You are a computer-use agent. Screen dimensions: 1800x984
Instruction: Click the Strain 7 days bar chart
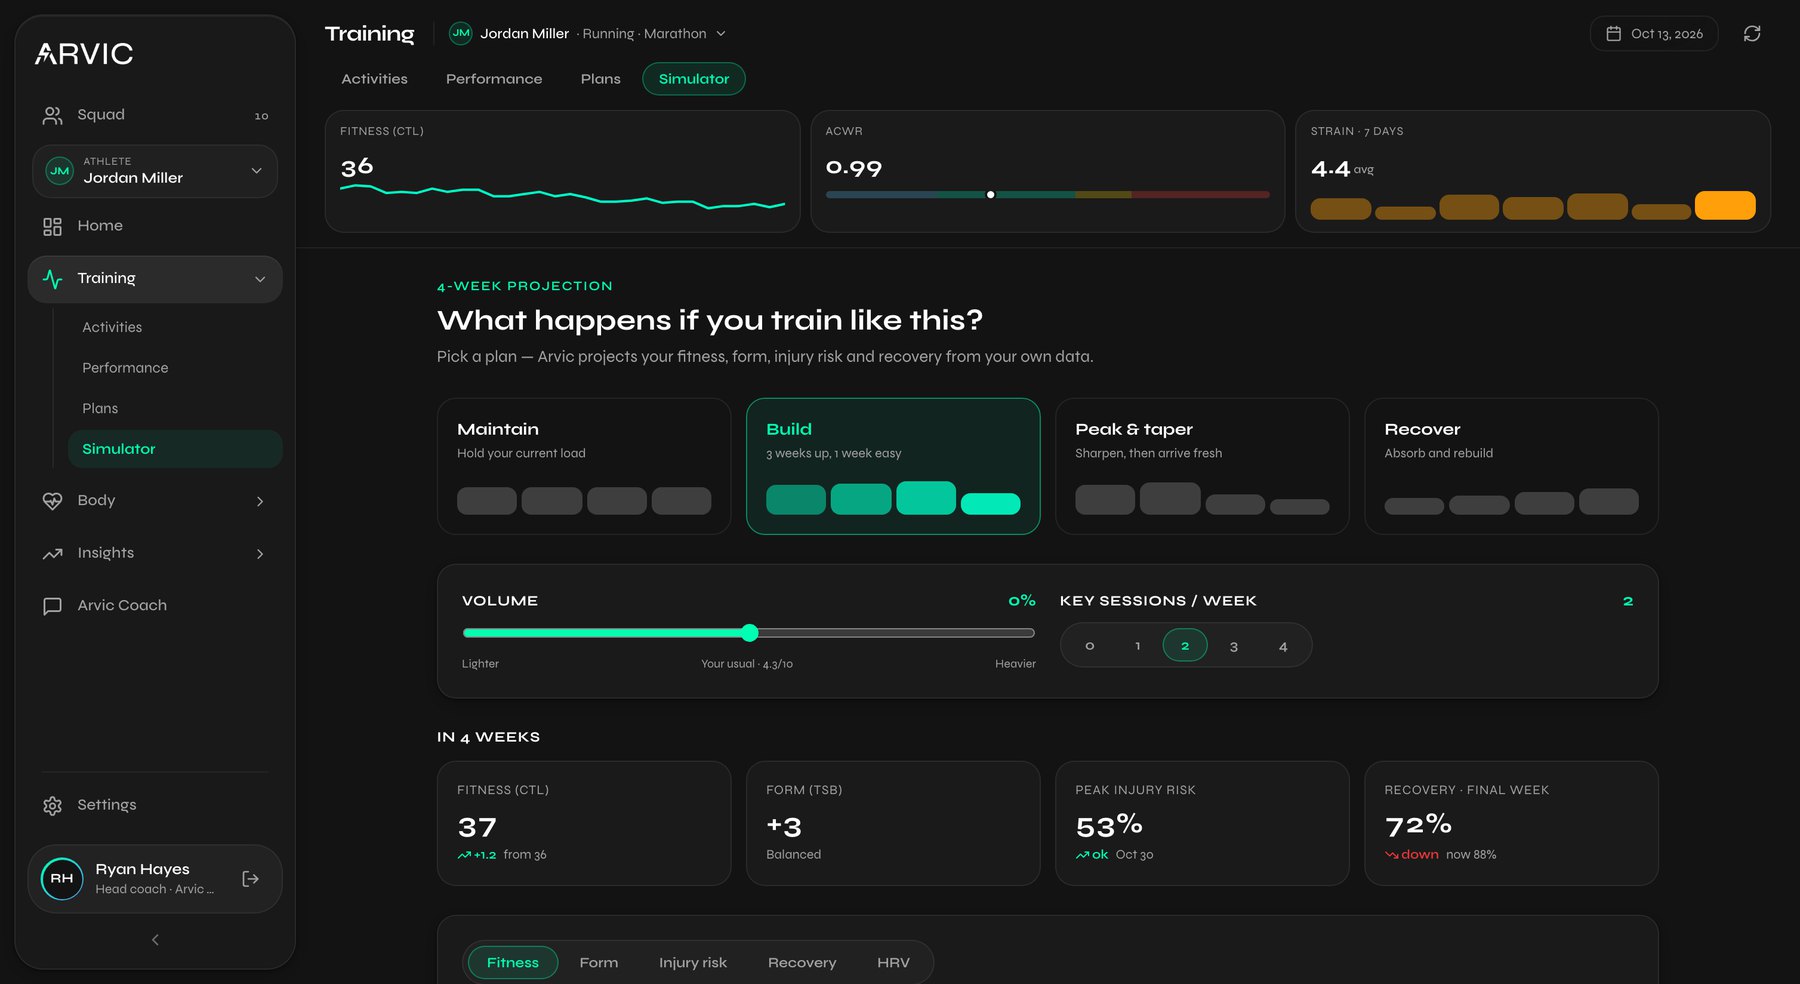click(1533, 205)
